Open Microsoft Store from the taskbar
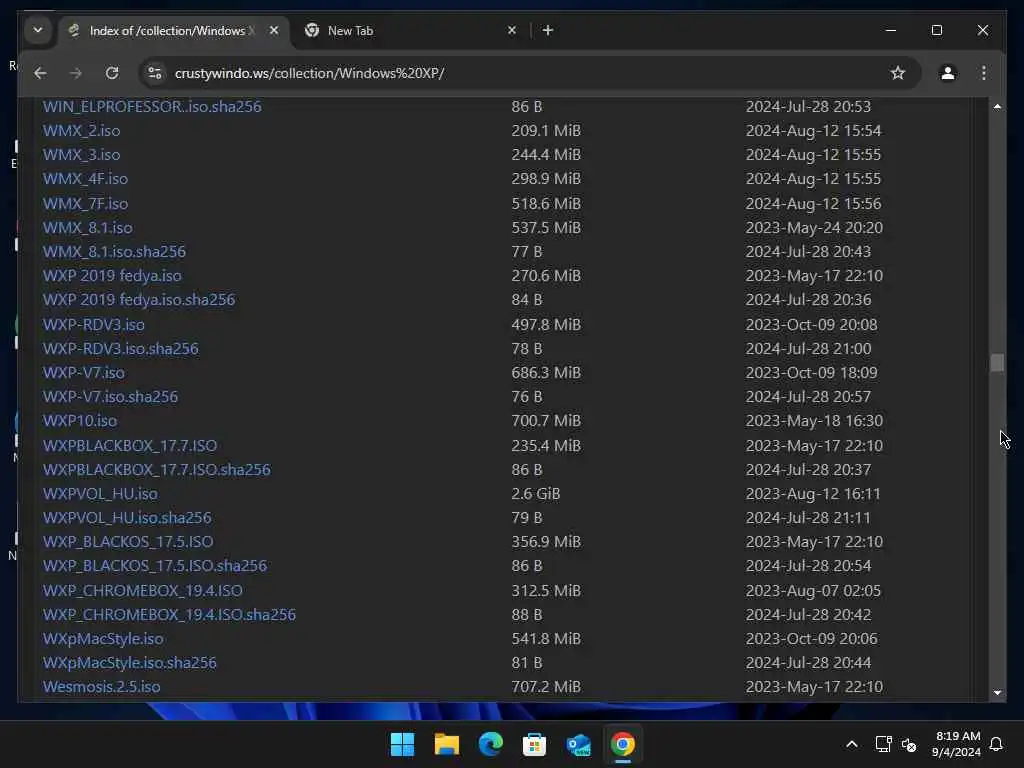 click(x=534, y=744)
